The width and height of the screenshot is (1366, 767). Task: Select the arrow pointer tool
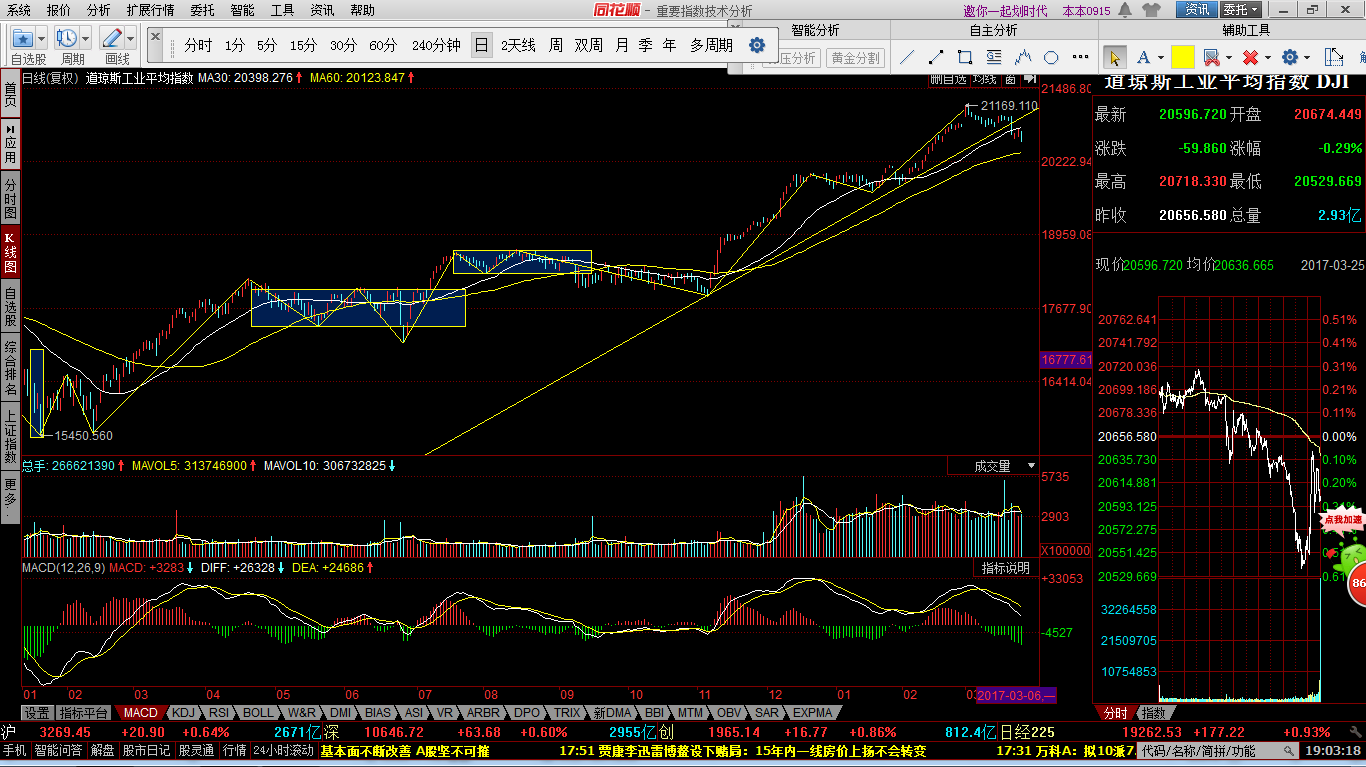(1115, 57)
